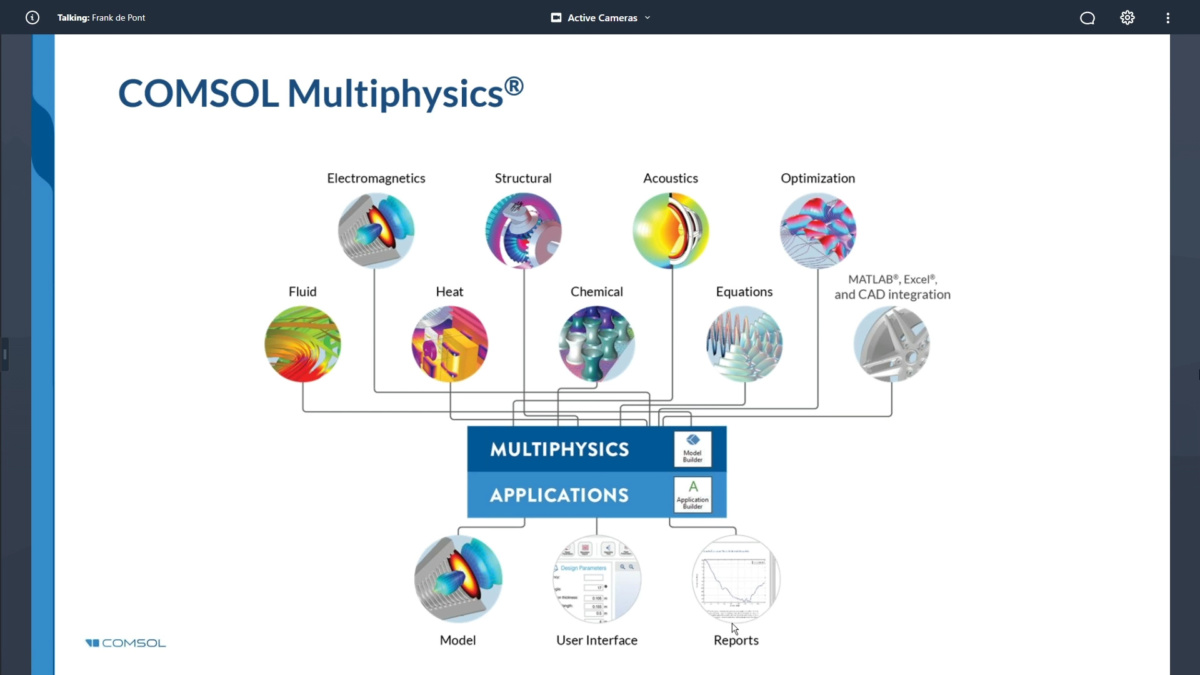Open the three-dot more options menu
This screenshot has width=1200, height=675.
(1167, 18)
